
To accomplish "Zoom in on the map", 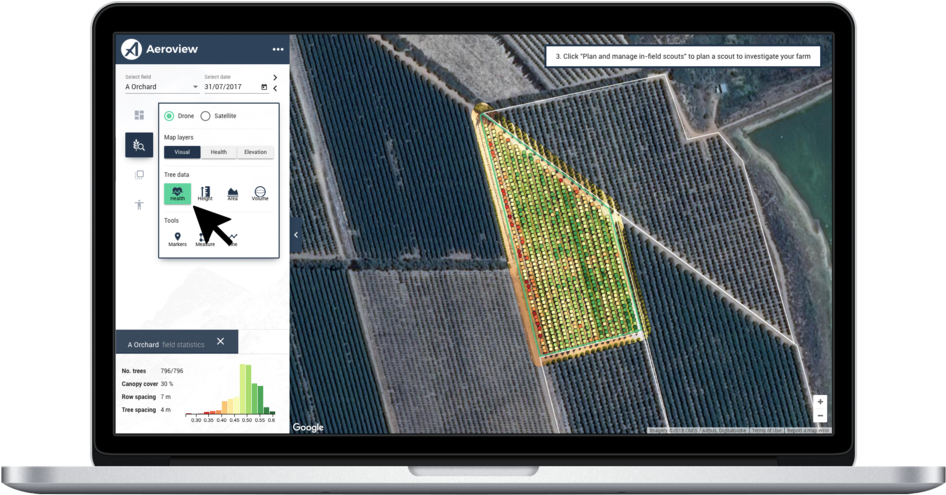I will click(820, 402).
